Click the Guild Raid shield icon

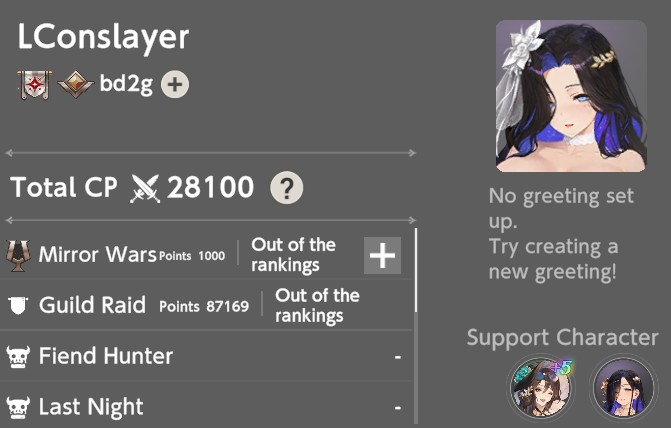click(18, 305)
